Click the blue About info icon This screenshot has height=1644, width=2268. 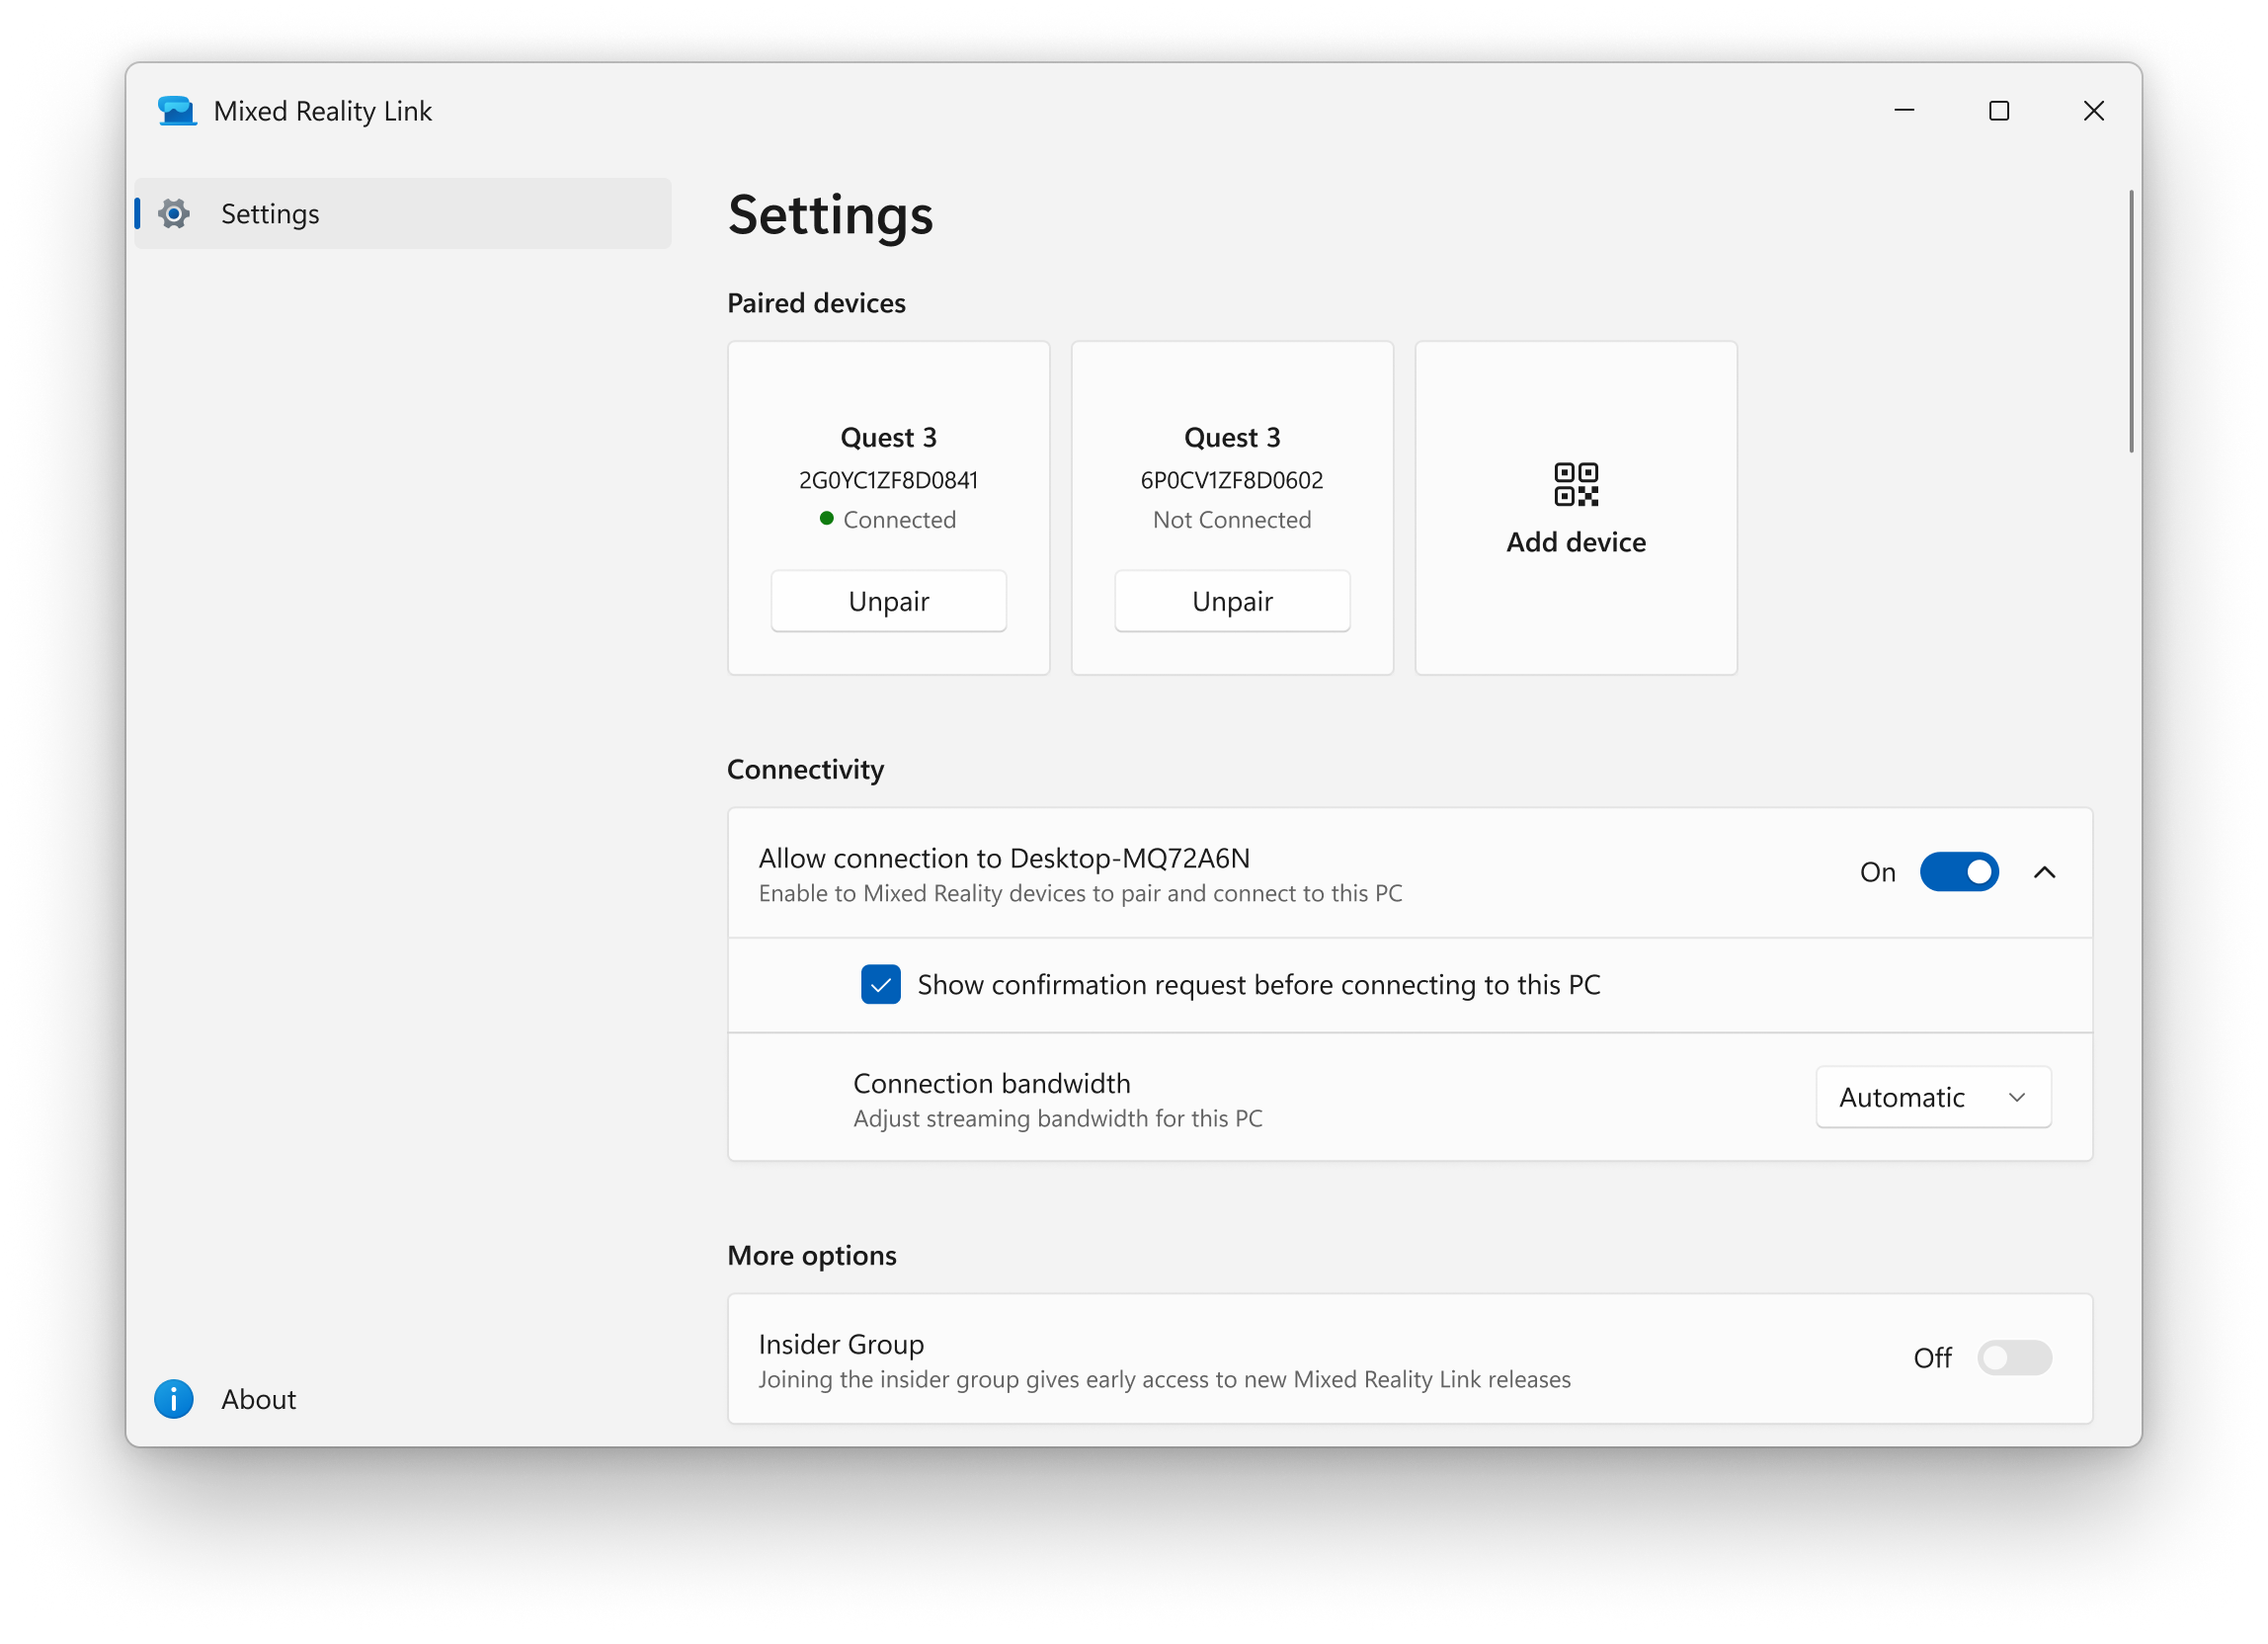point(174,1399)
